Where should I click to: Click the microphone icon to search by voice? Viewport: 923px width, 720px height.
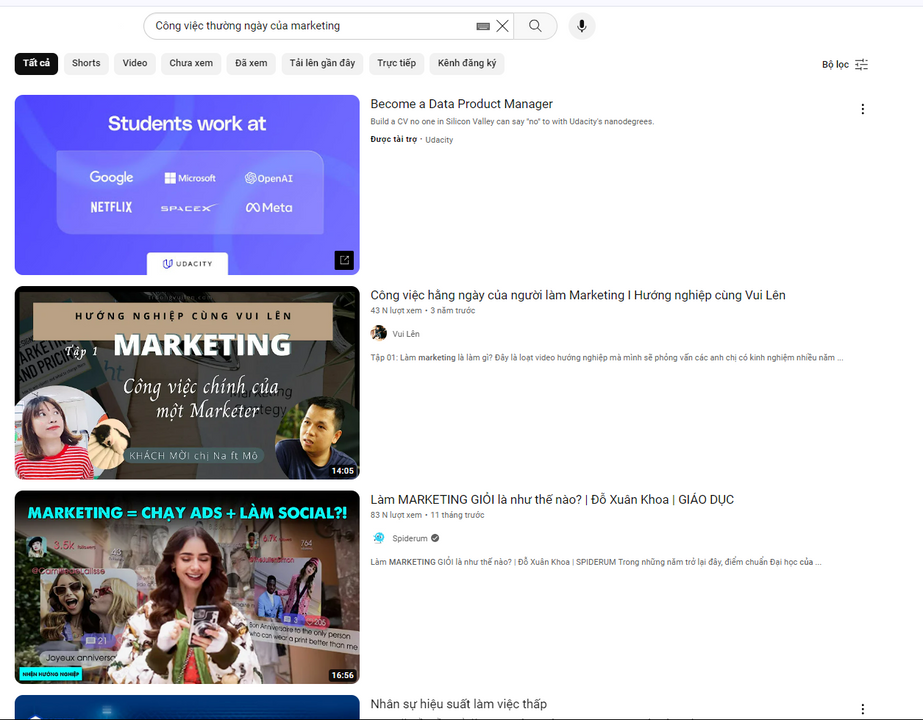(x=581, y=25)
